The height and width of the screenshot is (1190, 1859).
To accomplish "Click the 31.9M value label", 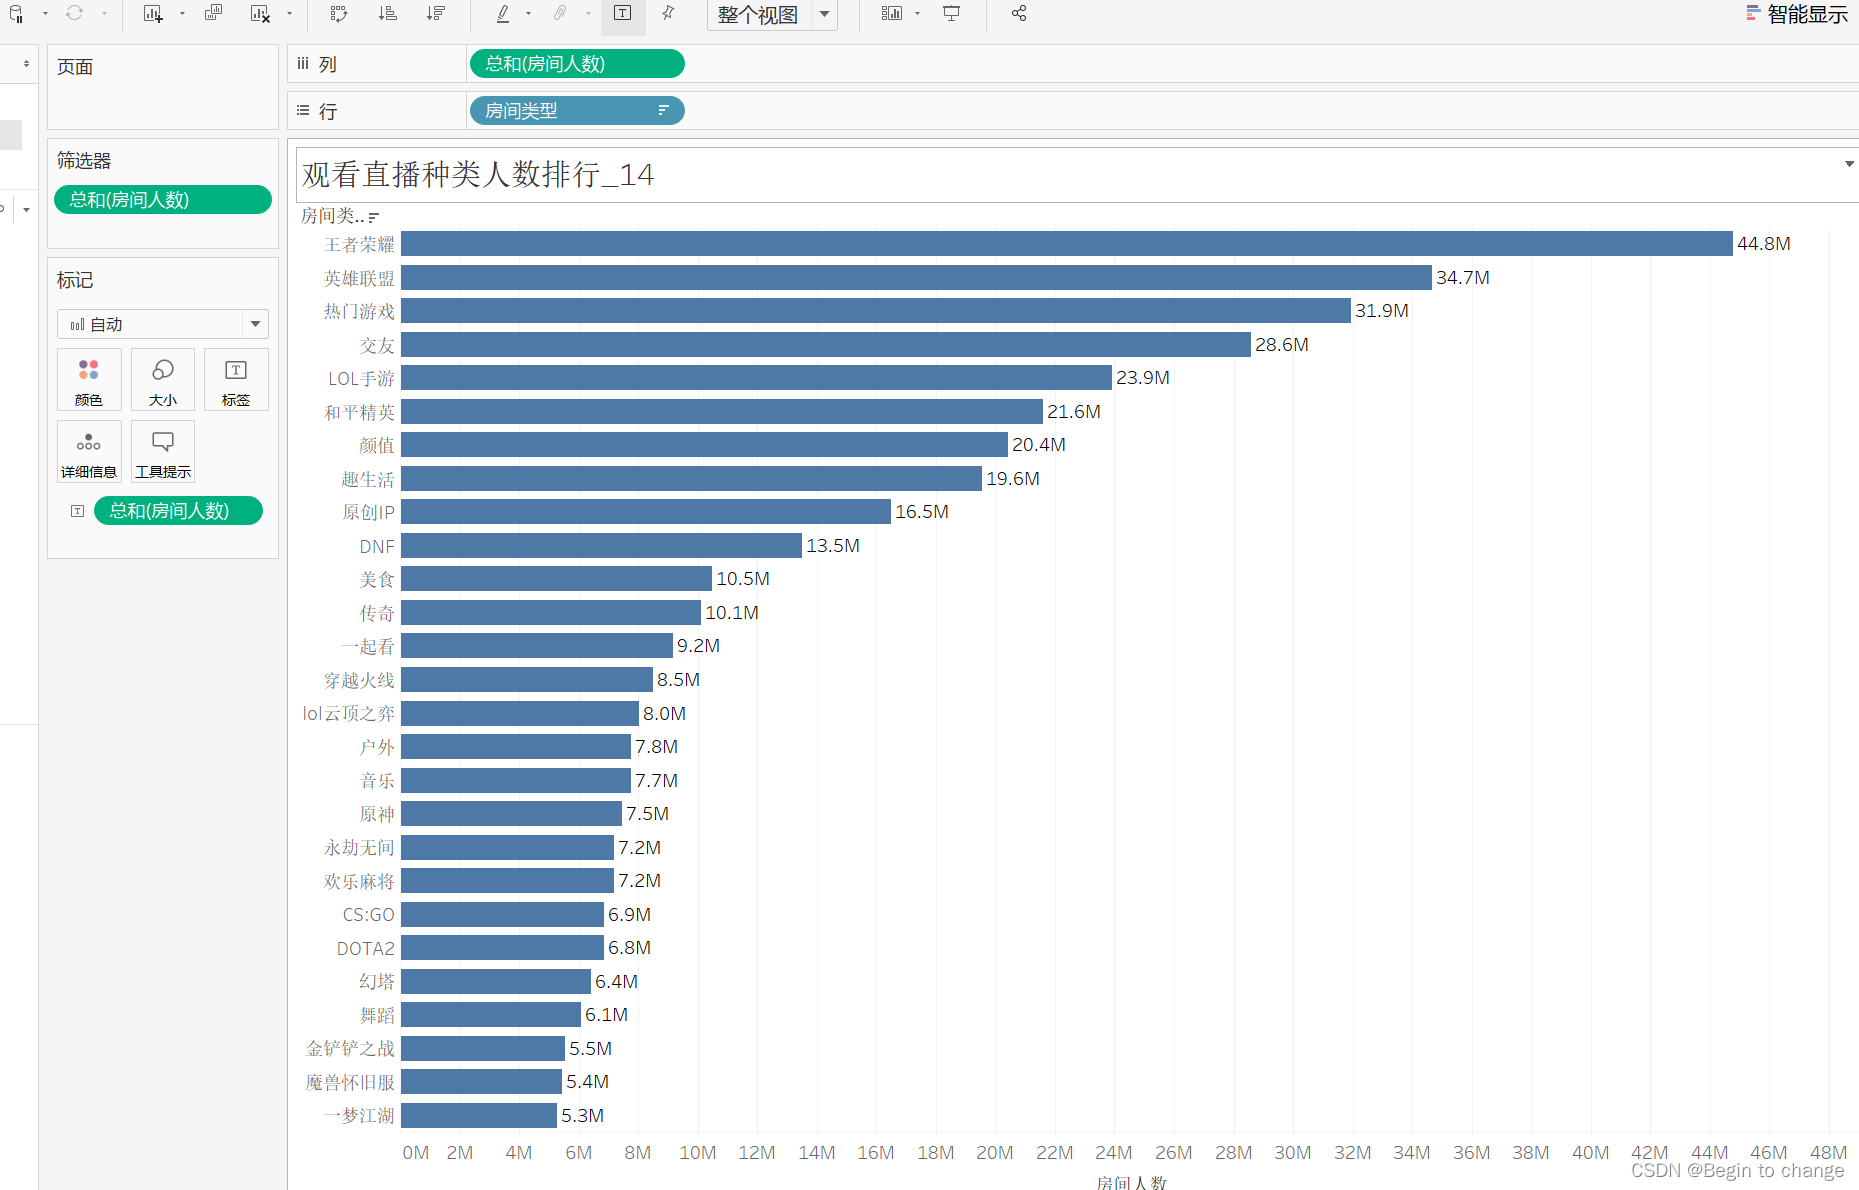I will pos(1382,311).
